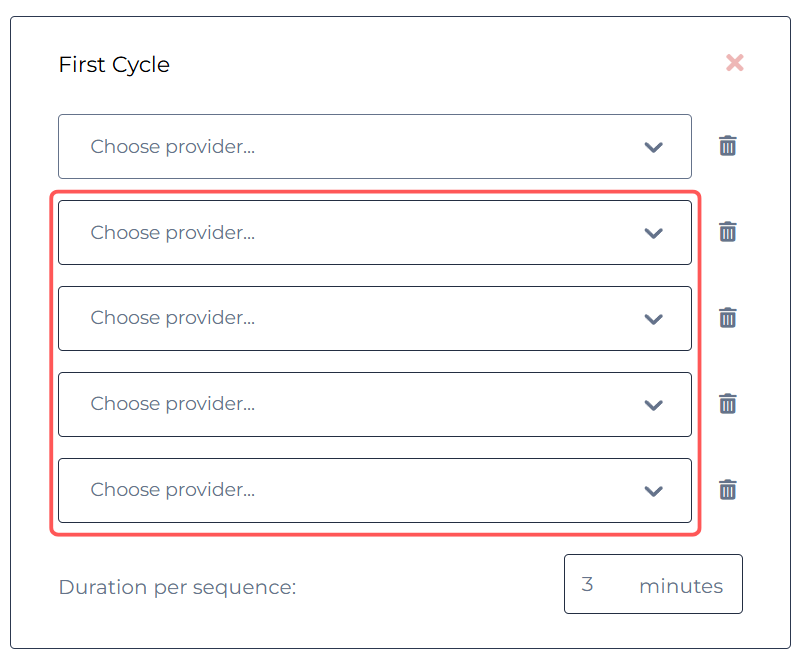
Task: Expand the fifth provider list via its chevron
Action: 654,491
